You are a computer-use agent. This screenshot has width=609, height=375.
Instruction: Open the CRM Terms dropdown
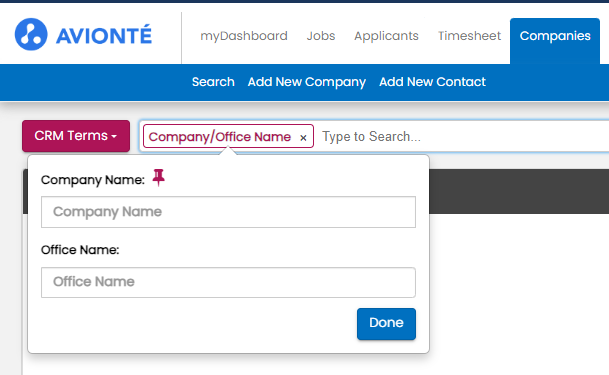tap(76, 136)
